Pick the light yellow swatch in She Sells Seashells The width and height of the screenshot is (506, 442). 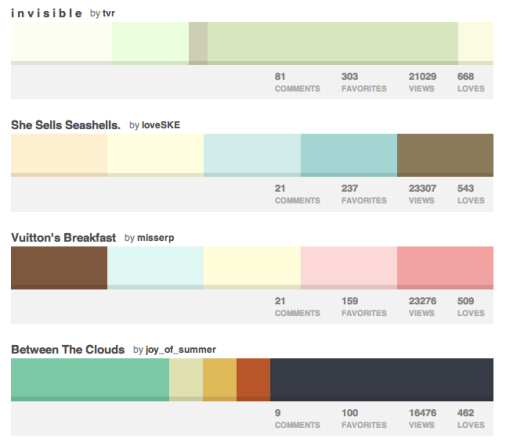coord(155,155)
